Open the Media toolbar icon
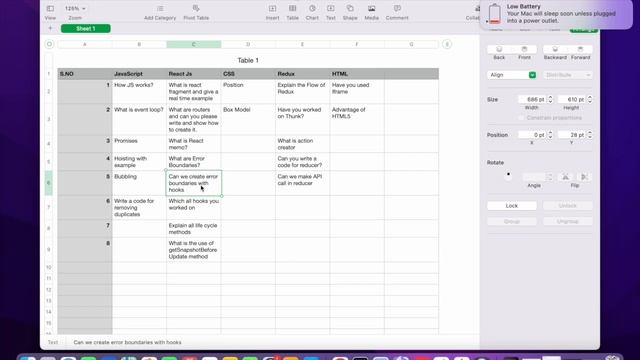Image resolution: width=640 pixels, height=360 pixels. click(371, 9)
